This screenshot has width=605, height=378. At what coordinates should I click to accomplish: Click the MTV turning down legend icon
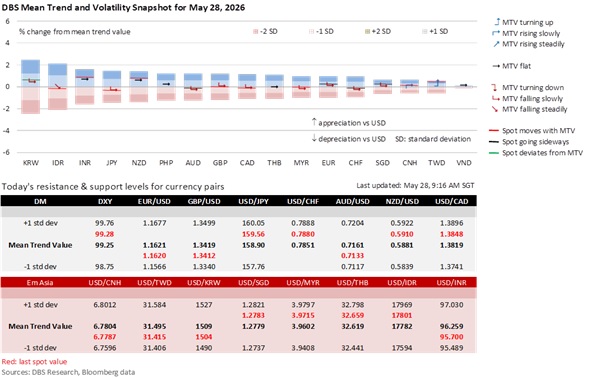point(494,88)
